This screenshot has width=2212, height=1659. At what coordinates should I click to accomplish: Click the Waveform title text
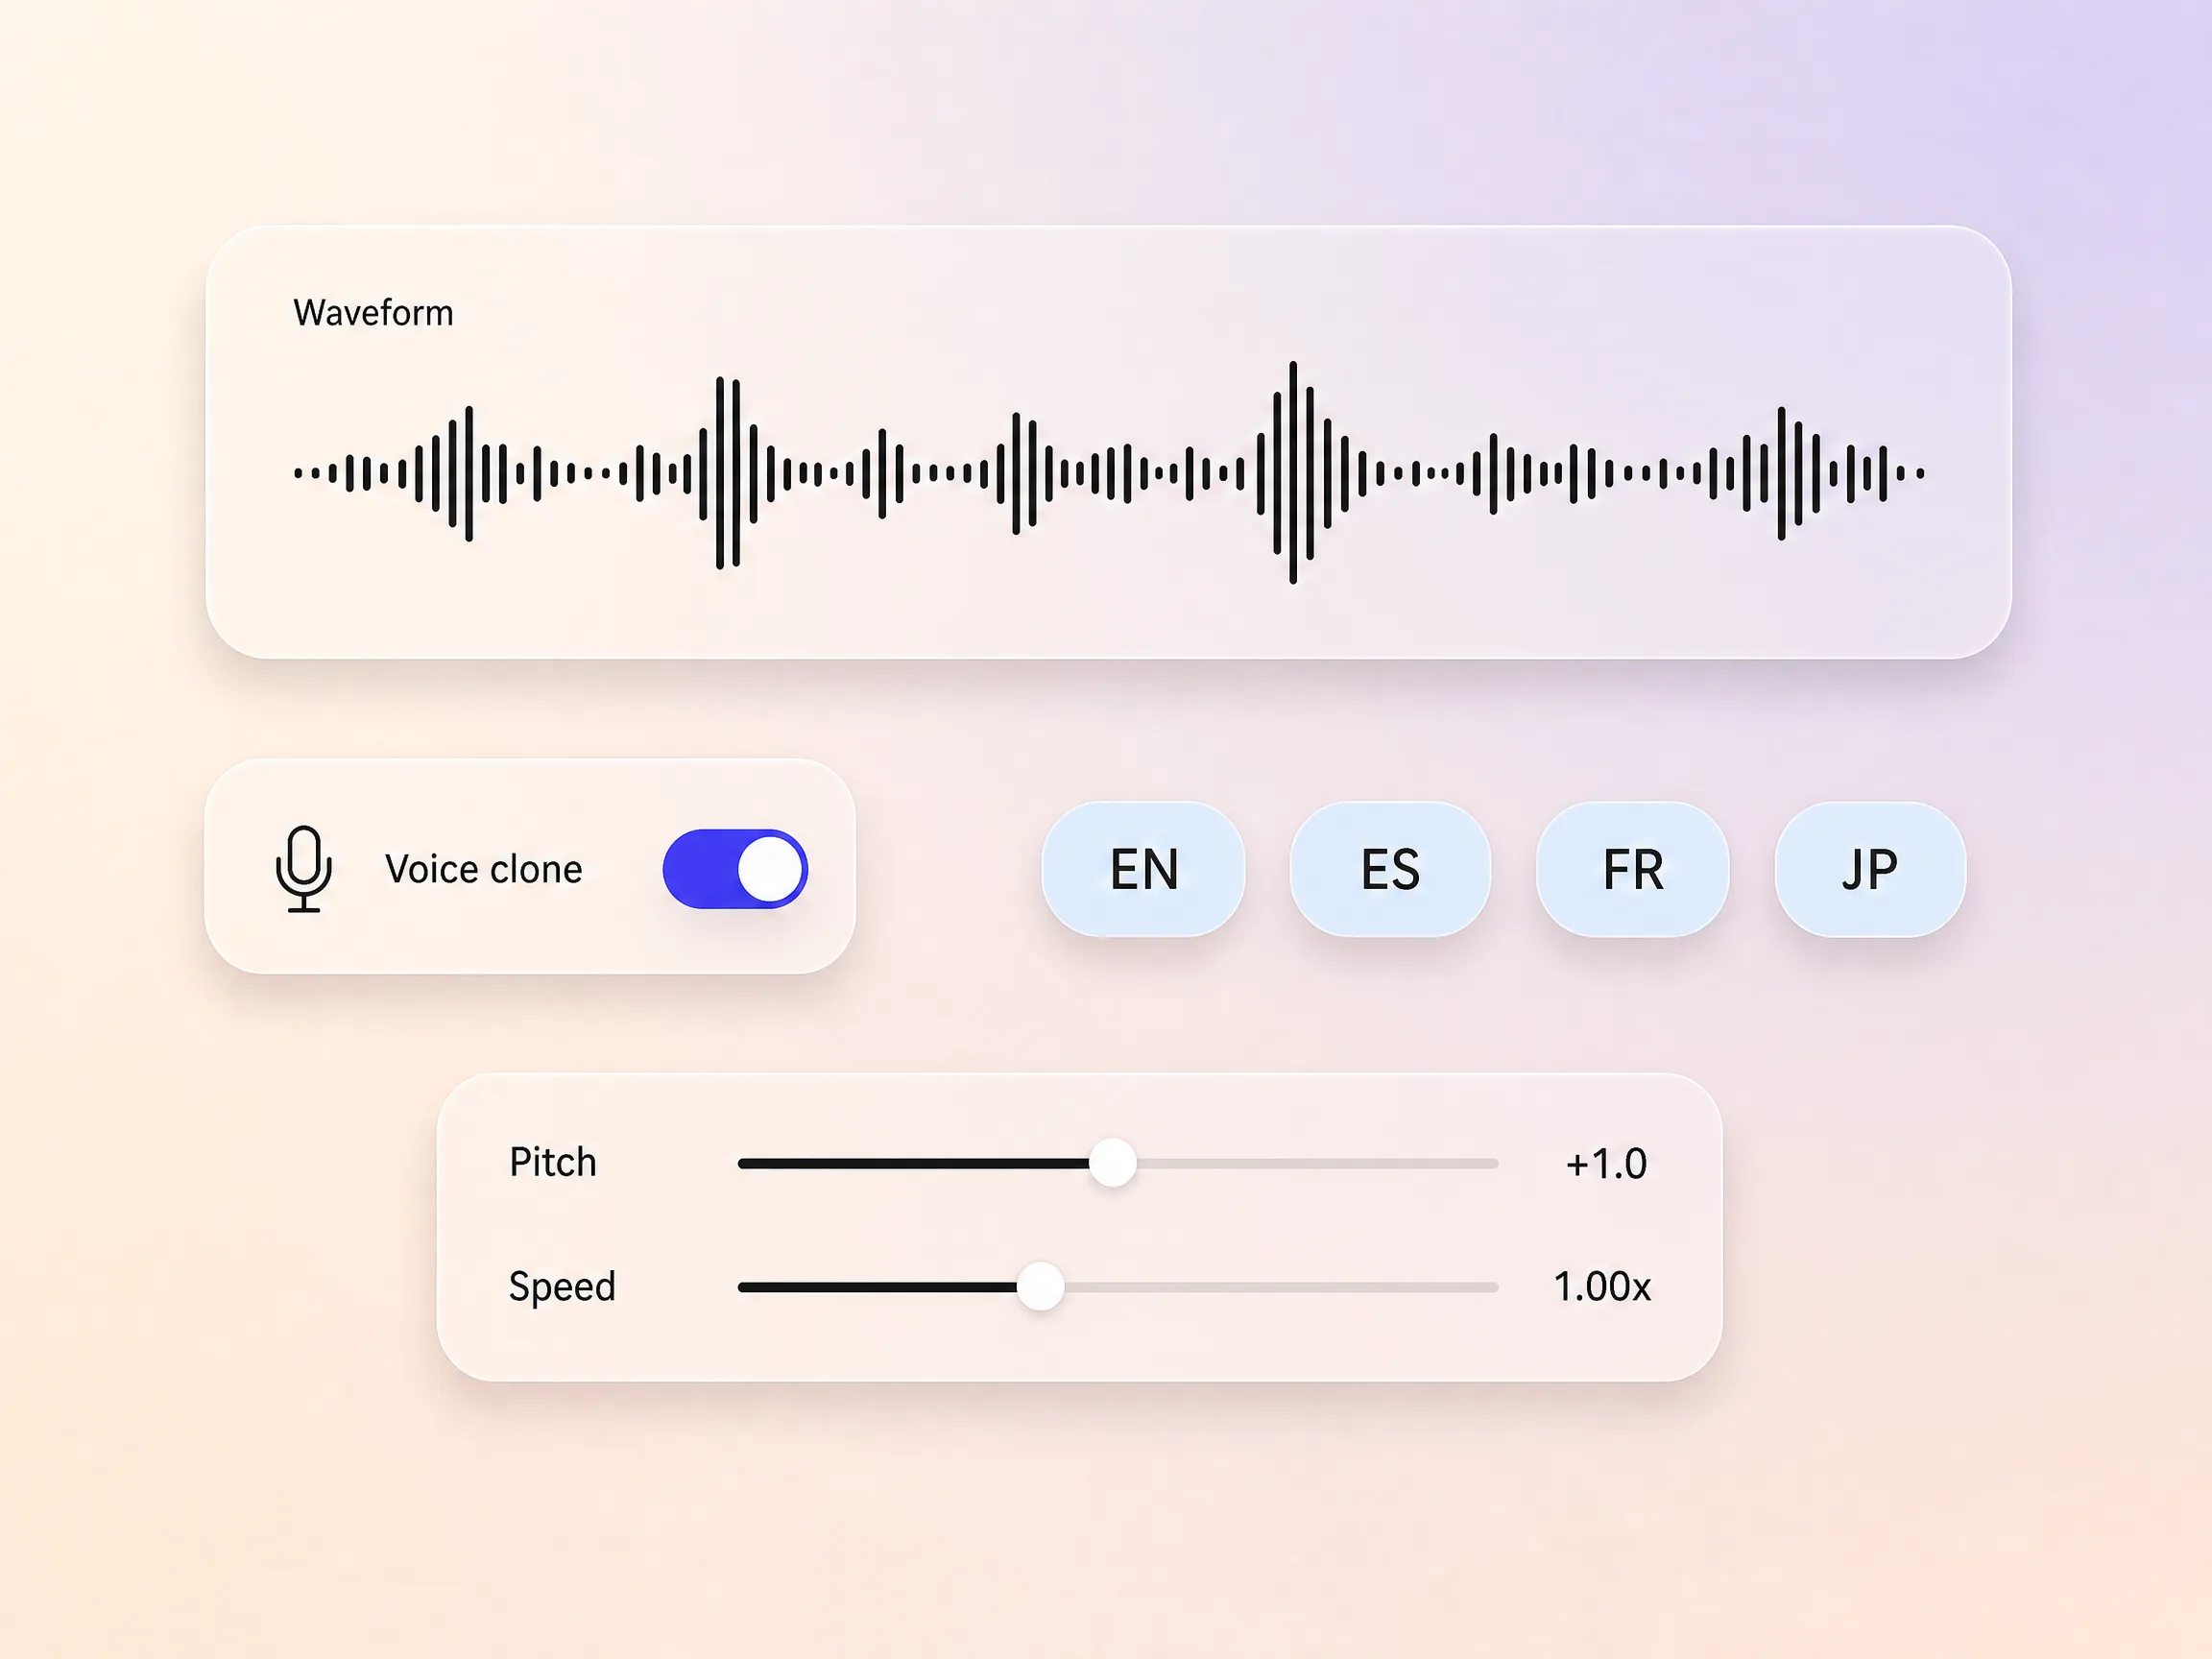(x=373, y=313)
